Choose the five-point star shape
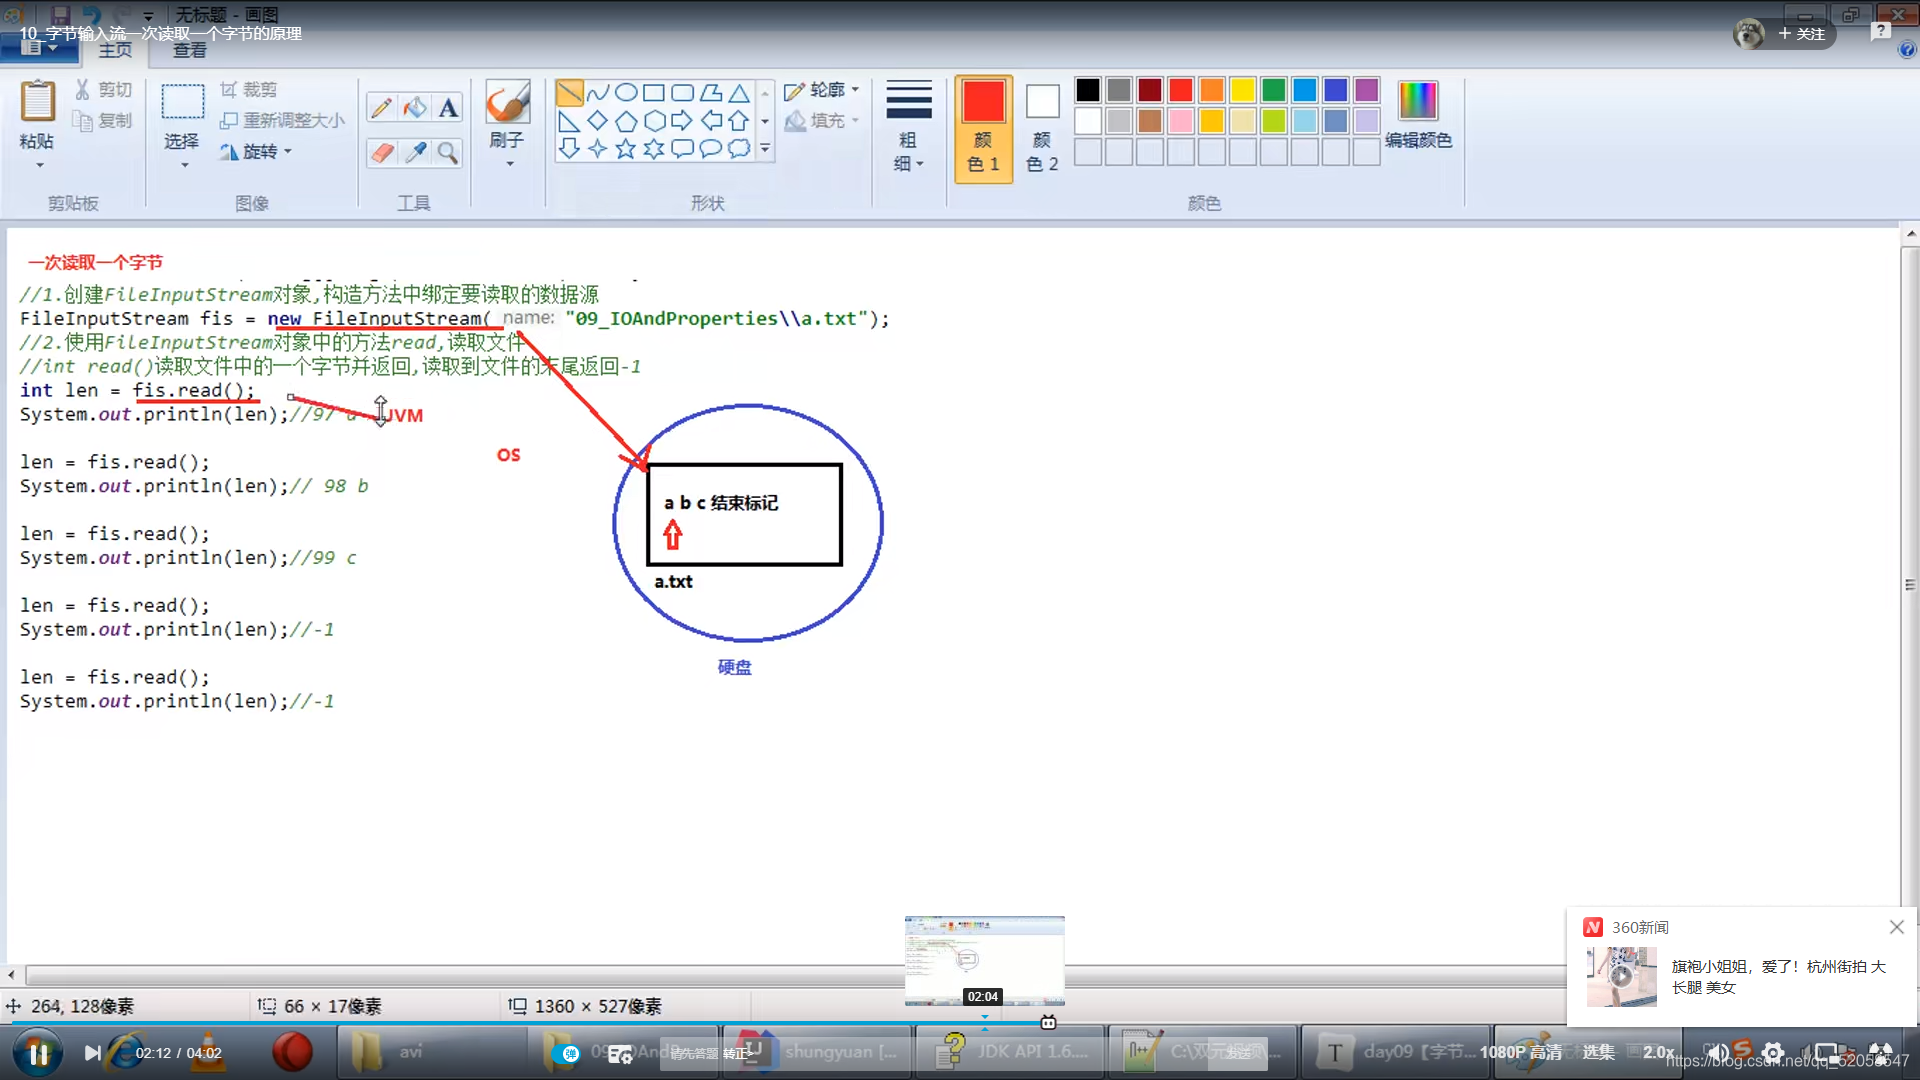1920x1080 pixels. point(626,149)
